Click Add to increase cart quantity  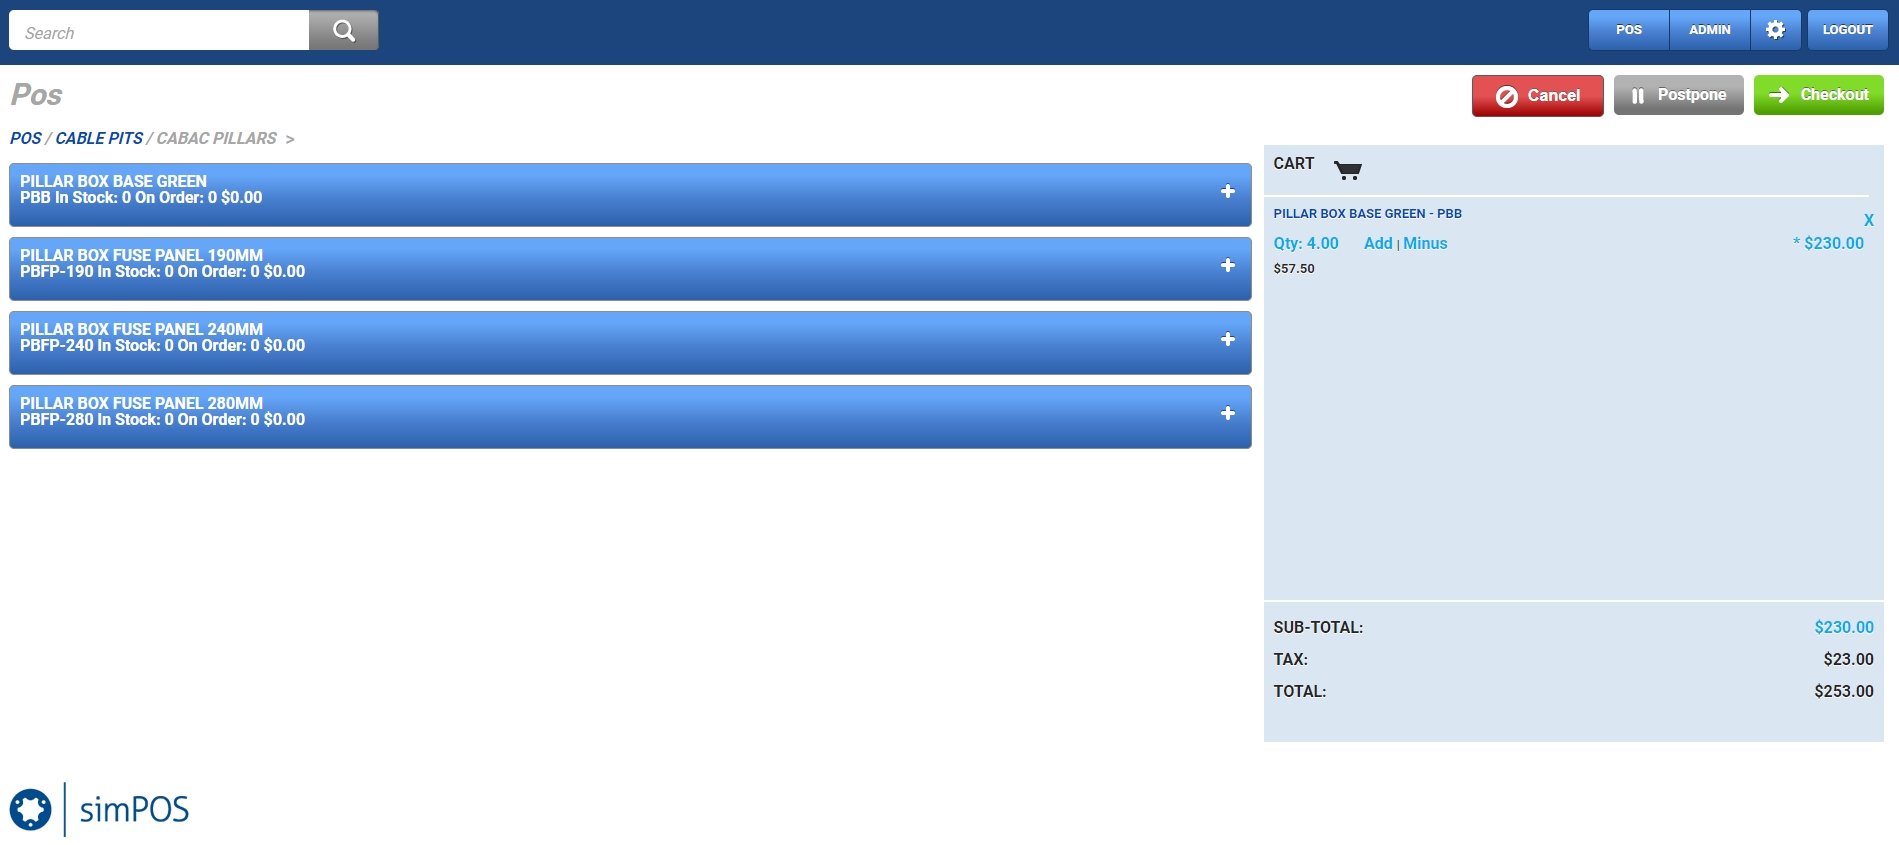click(x=1378, y=243)
